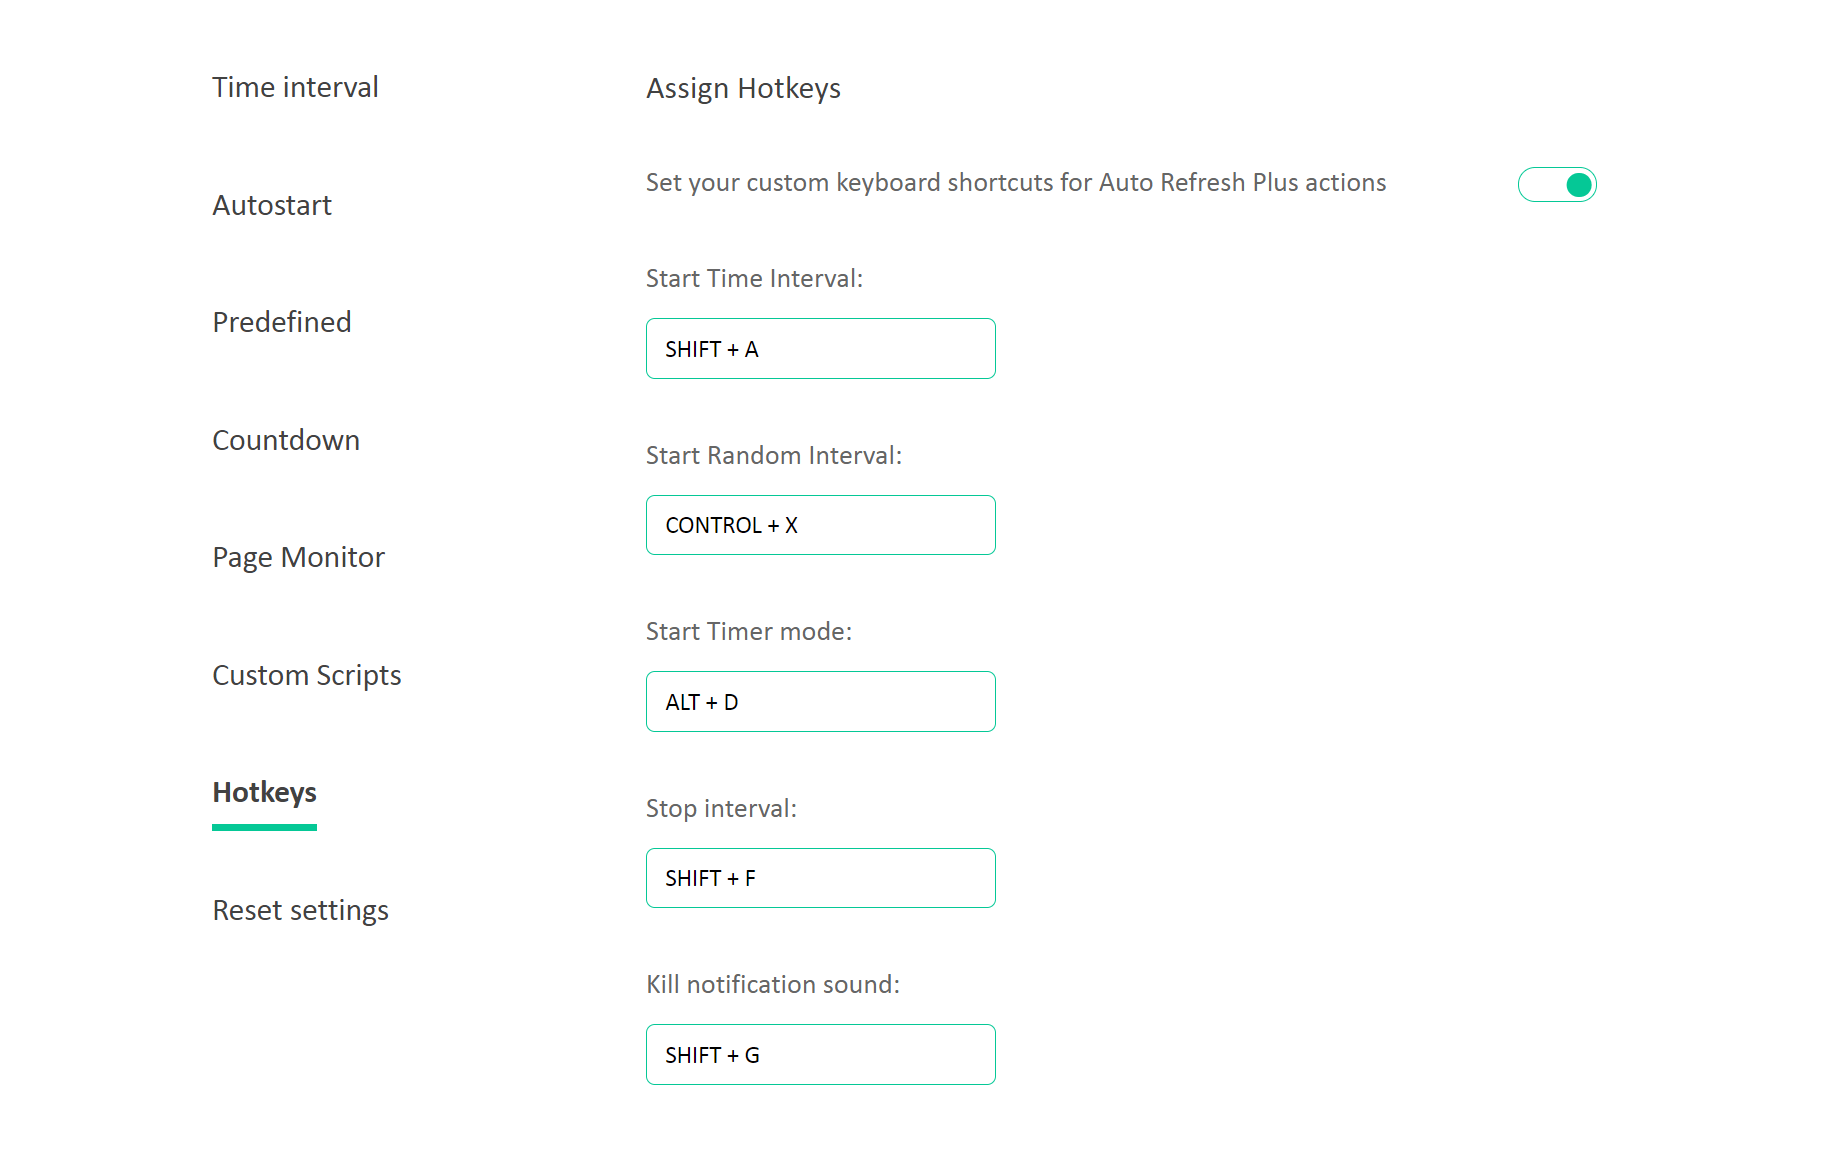
Task: Show the Custom Scripts tab
Action: point(306,676)
